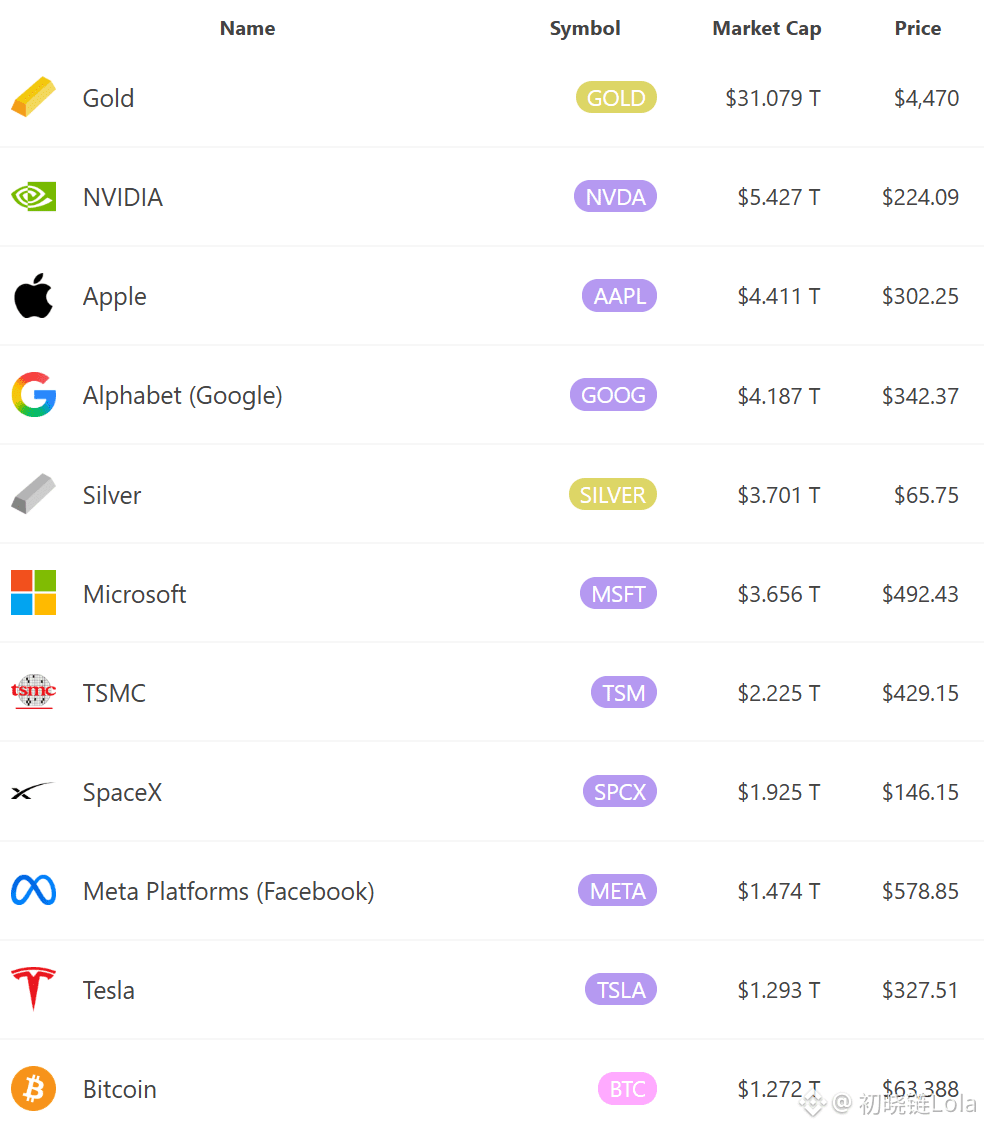Click the Name column header
This screenshot has width=984, height=1129.
(x=248, y=28)
